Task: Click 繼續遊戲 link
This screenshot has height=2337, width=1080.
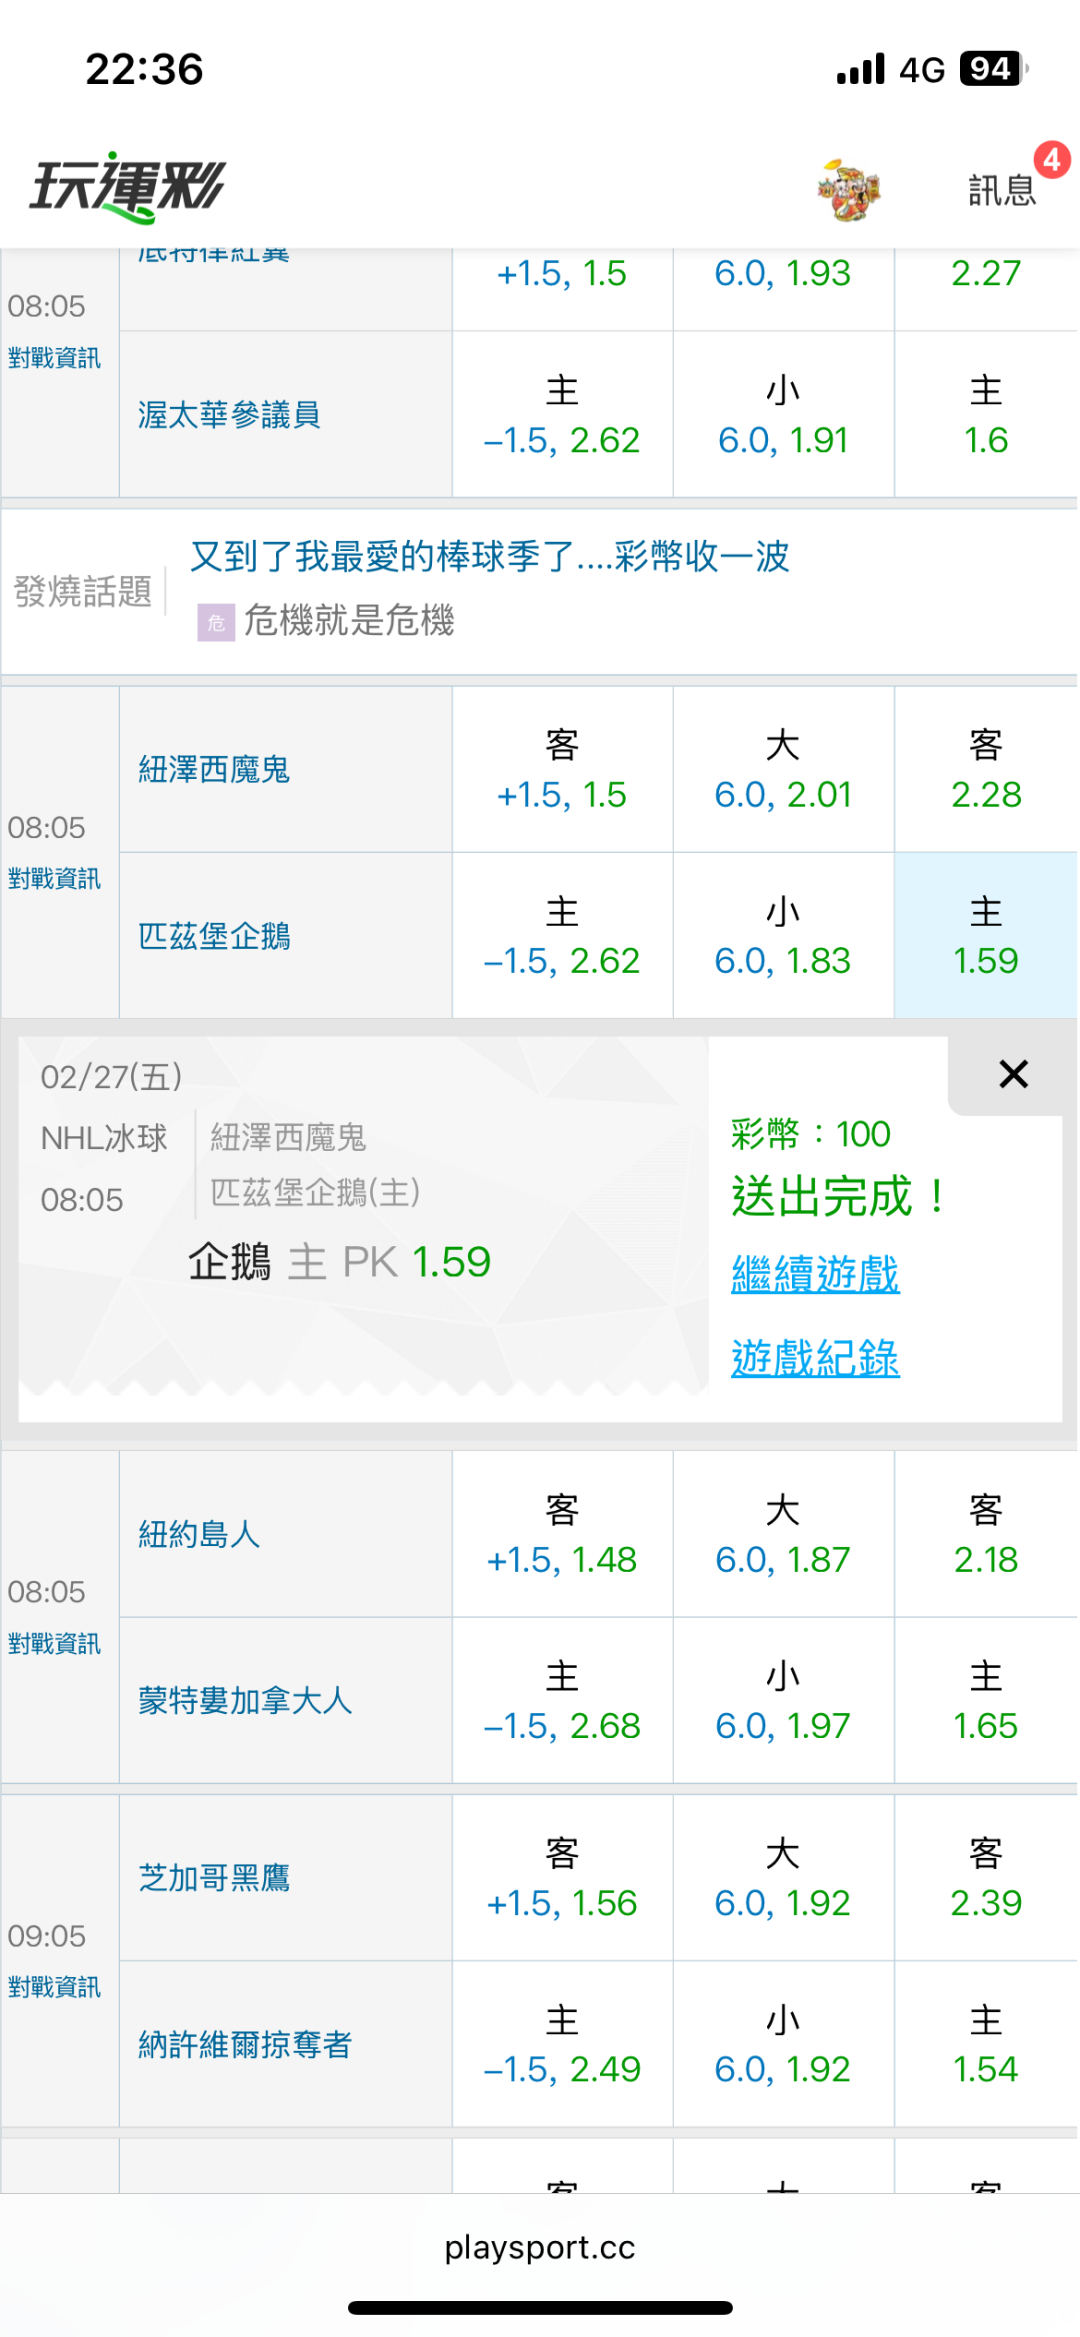Action: 815,1275
